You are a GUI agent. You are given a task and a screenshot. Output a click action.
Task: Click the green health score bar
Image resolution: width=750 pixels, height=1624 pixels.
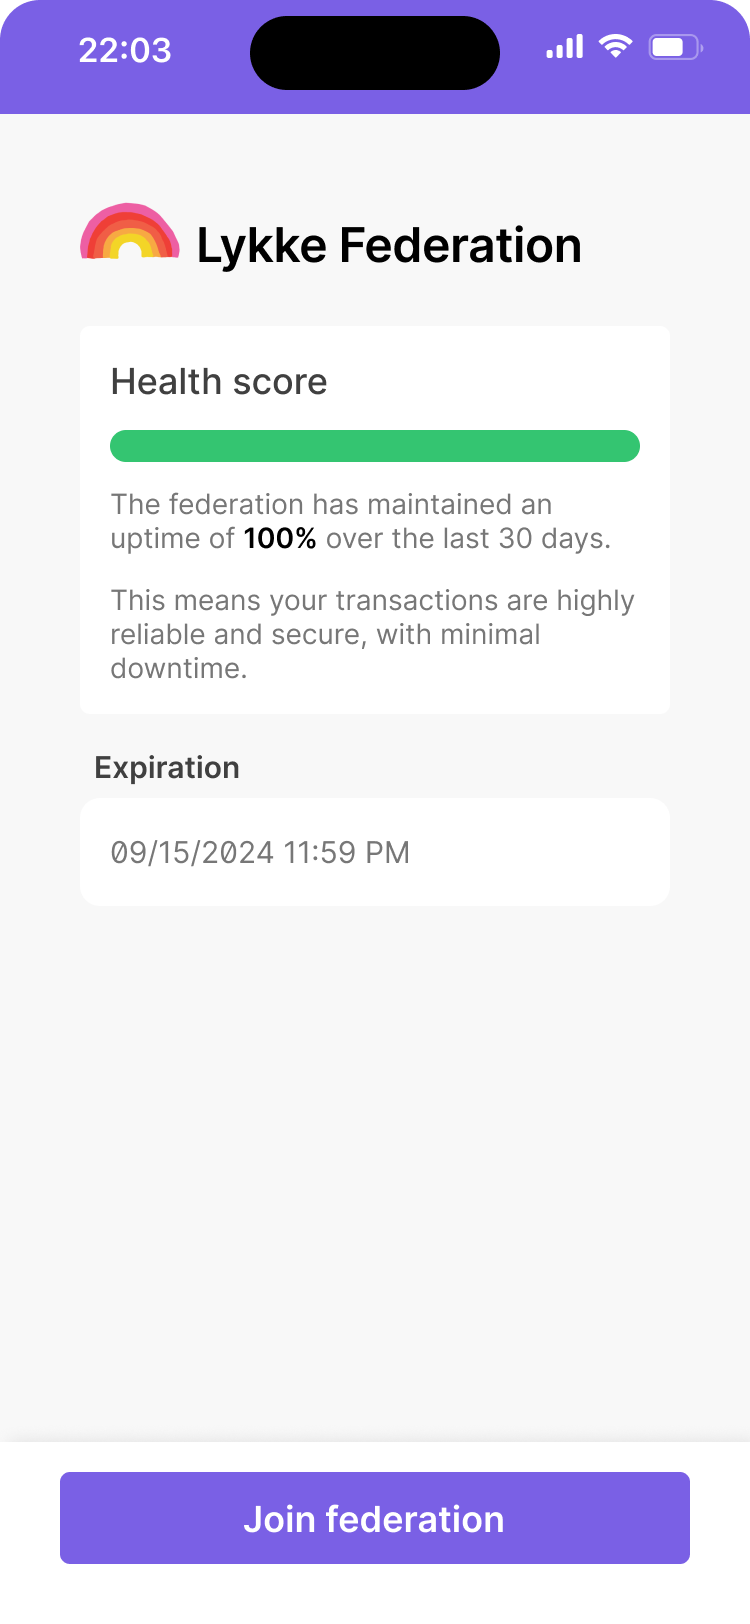tap(375, 446)
